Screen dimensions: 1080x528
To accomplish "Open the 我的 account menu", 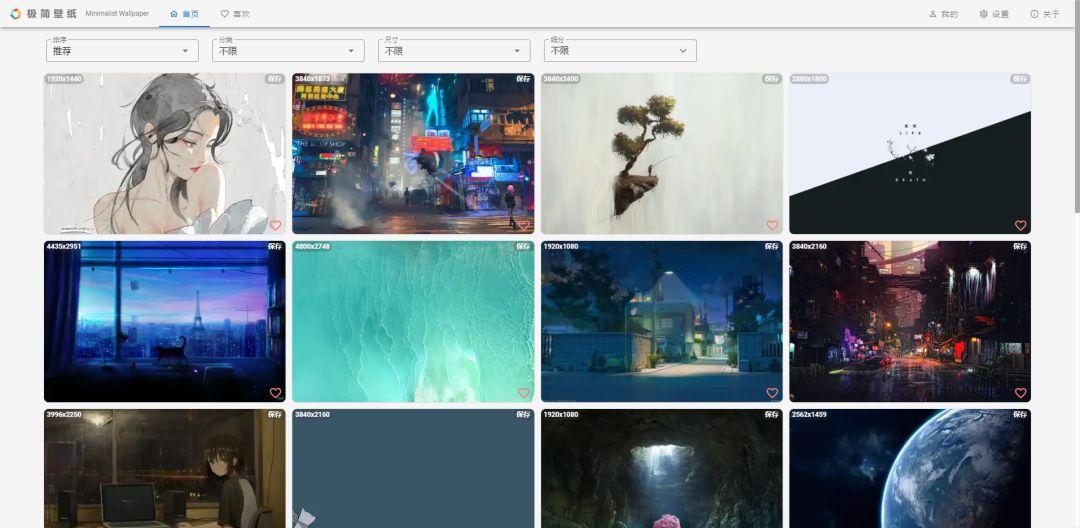I will pyautogui.click(x=943, y=14).
